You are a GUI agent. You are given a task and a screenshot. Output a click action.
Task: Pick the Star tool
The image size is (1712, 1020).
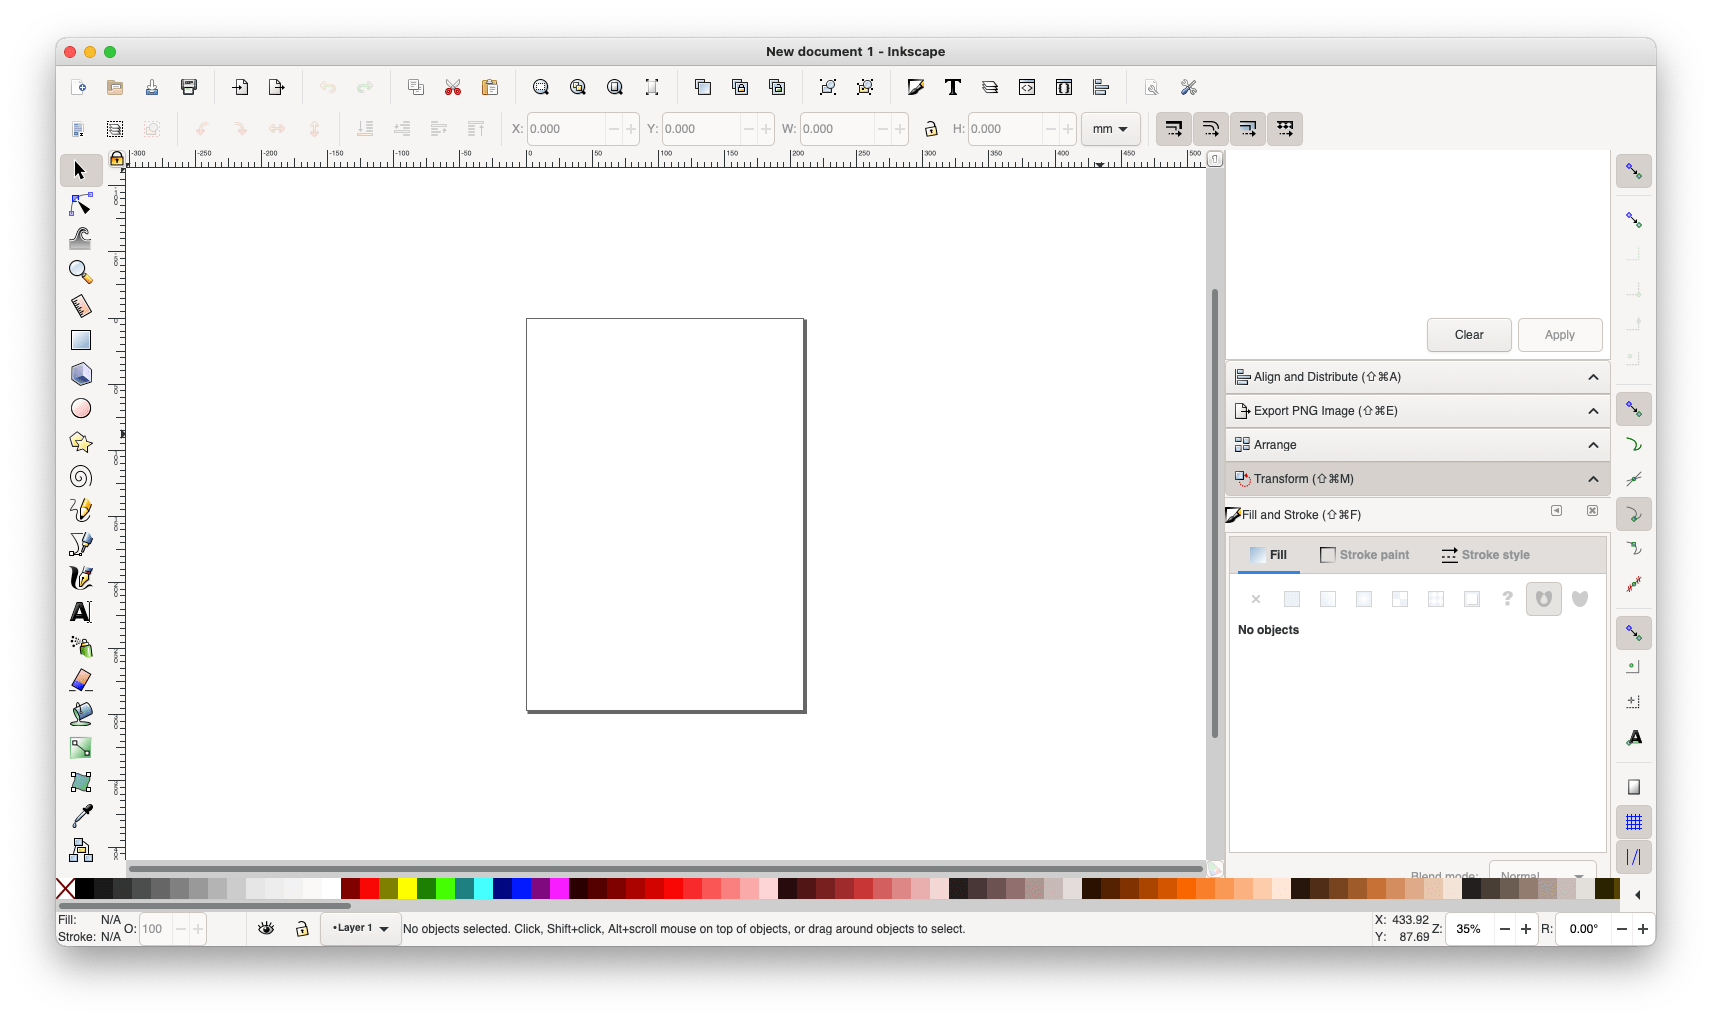pyautogui.click(x=81, y=441)
